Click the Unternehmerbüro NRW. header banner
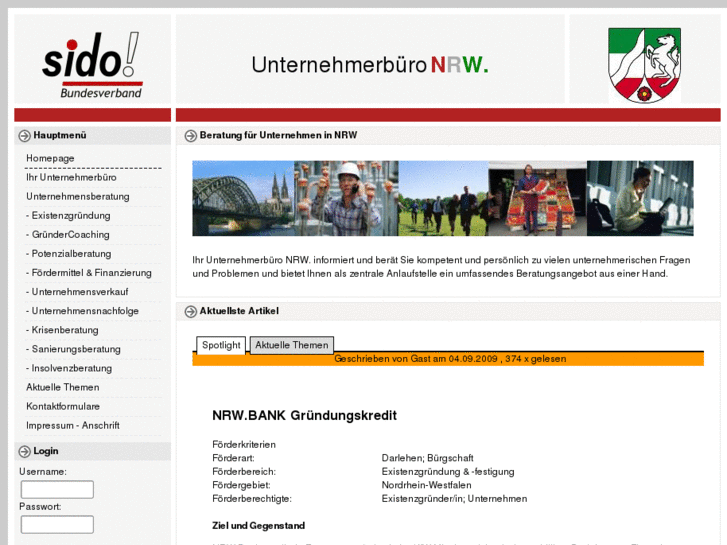 (370, 65)
